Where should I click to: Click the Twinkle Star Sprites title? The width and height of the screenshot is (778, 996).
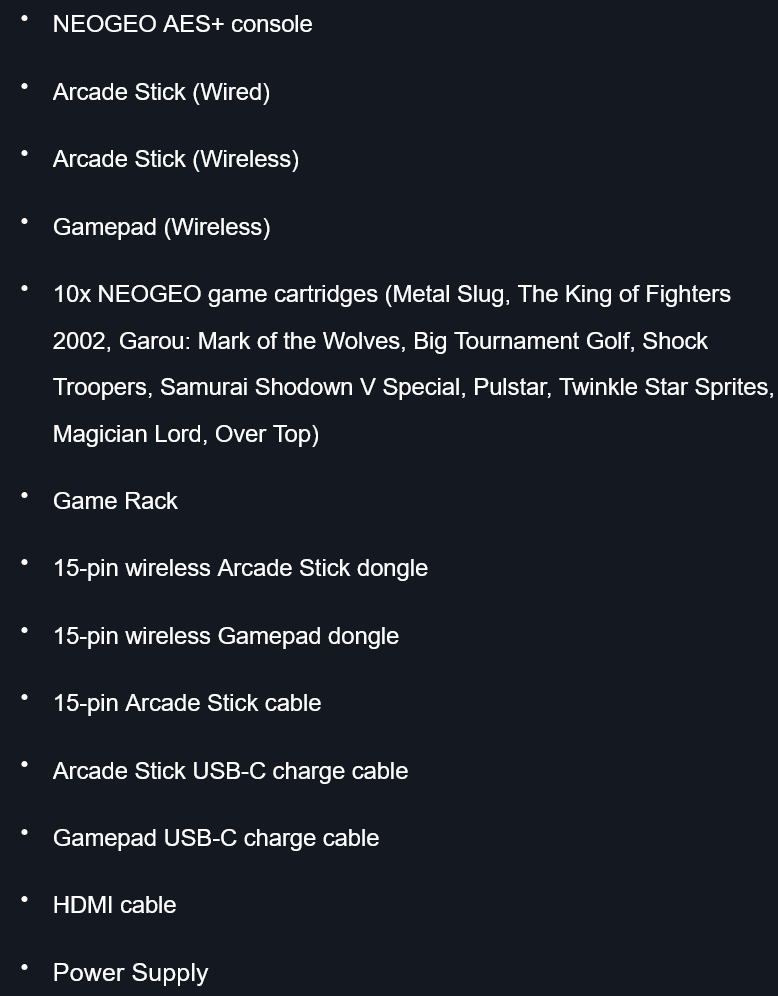664,387
